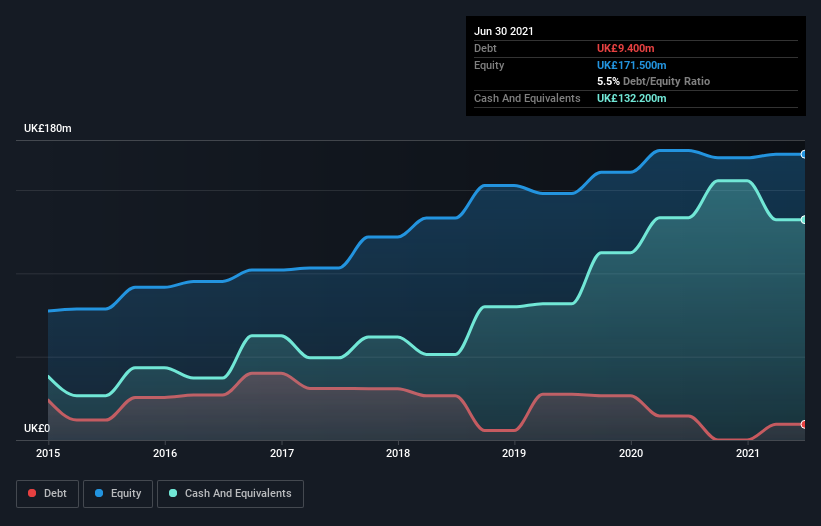Viewport: 821px width, 526px height.
Task: Click Cash And Equivalents tooltip label
Action: [527, 98]
